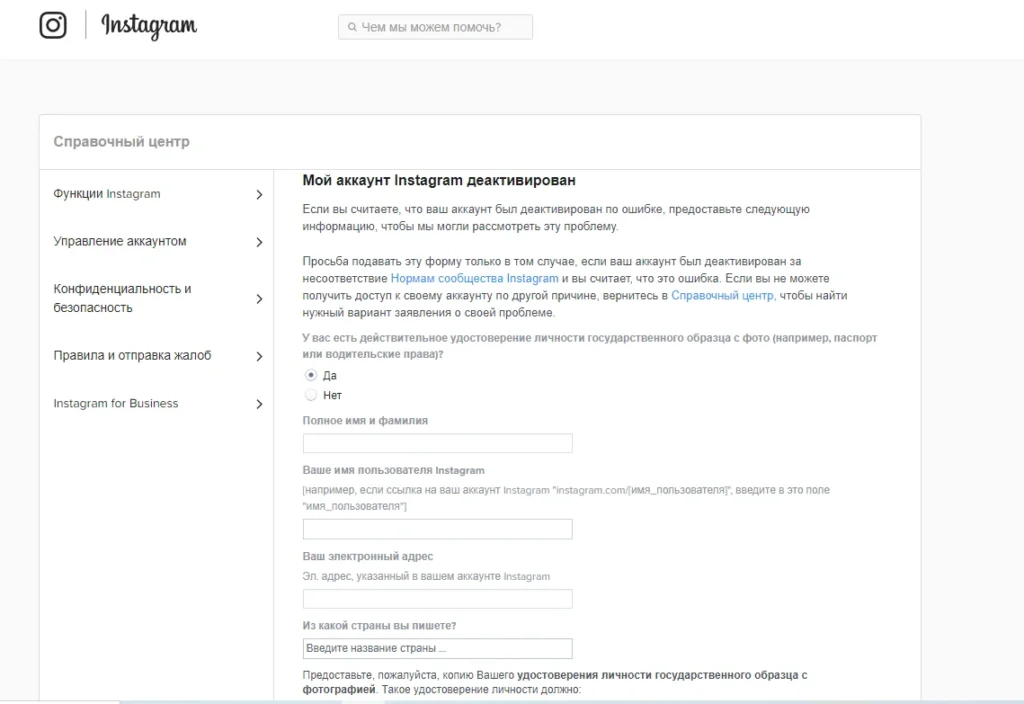
Task: Expand Конфиденциальность и безопасность chevron arrow
Action: (x=259, y=299)
